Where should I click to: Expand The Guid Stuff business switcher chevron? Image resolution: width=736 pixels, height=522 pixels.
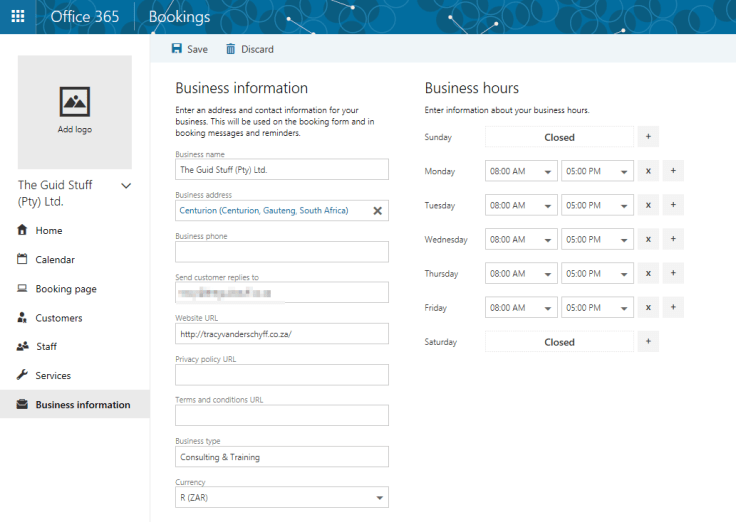coord(126,186)
